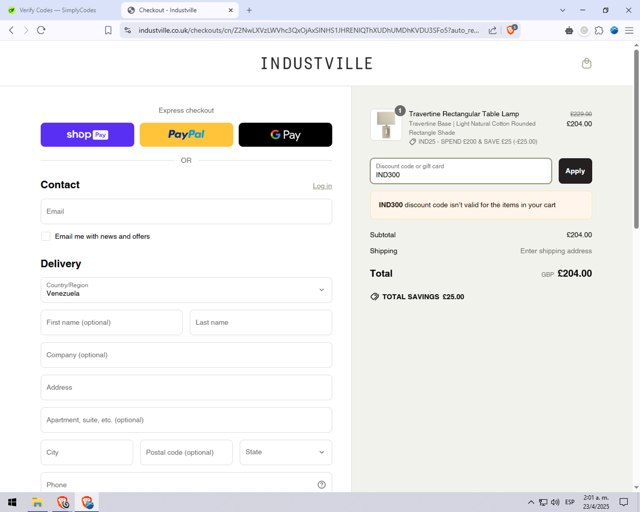This screenshot has width=640, height=512.
Task: Focus the Company optional field
Action: coord(186,355)
